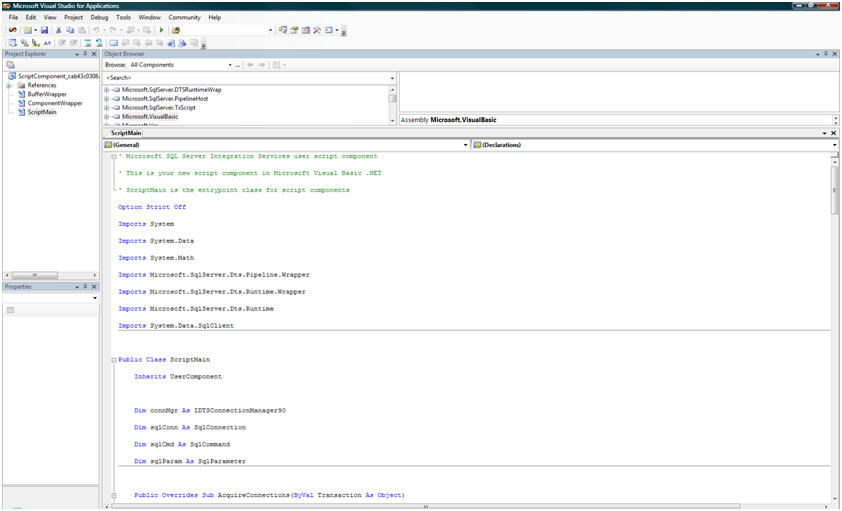The image size is (842, 511).
Task: Pin the Project Explorer panel with auto-hide icon
Action: point(85,54)
